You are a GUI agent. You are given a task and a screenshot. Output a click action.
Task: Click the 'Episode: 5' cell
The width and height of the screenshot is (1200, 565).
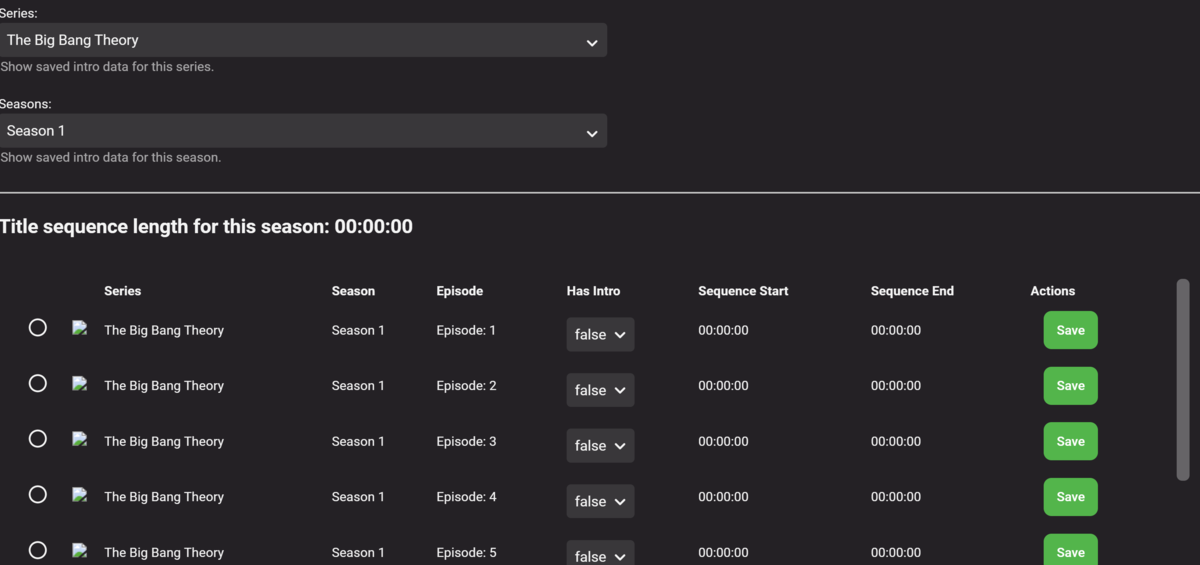tap(466, 552)
